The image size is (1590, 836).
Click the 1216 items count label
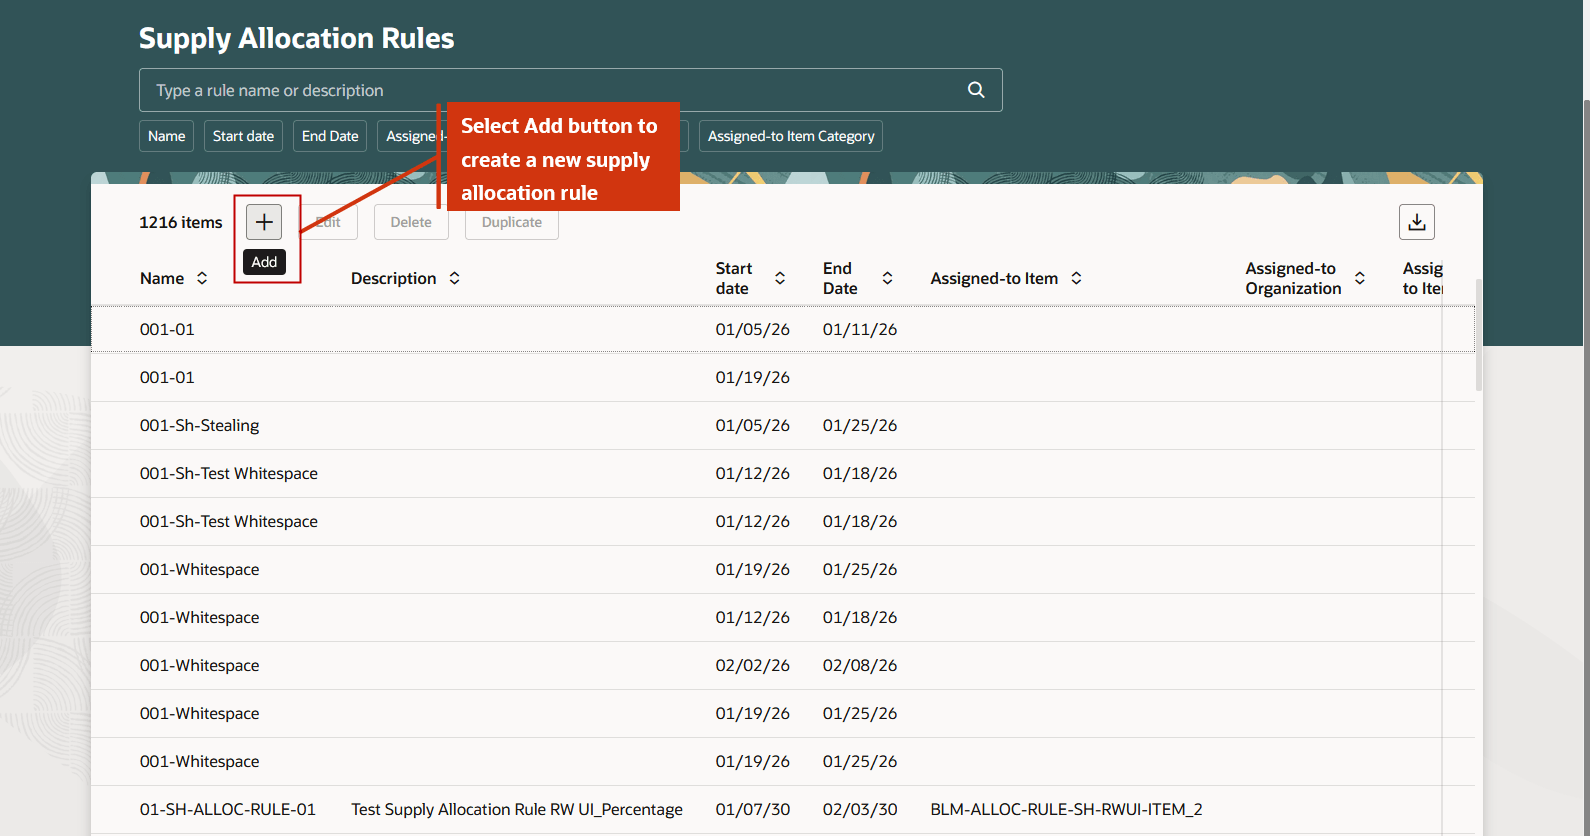pos(181,222)
